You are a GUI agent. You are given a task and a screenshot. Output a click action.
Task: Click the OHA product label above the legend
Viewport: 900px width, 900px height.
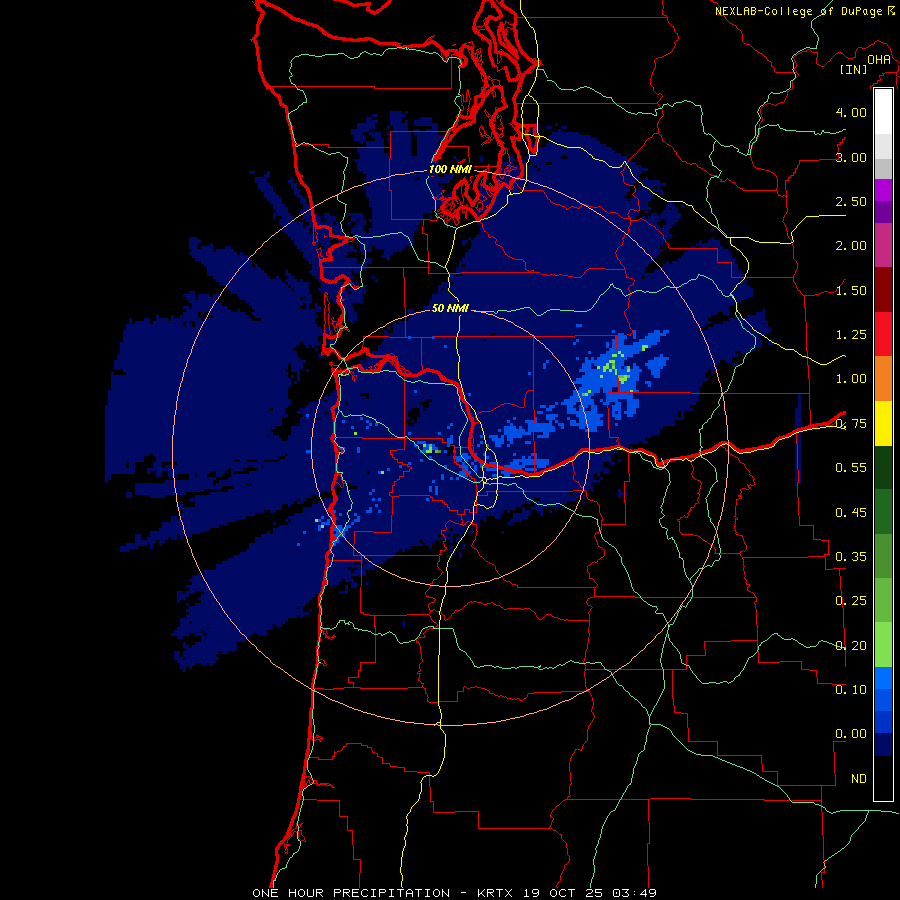coord(879,60)
